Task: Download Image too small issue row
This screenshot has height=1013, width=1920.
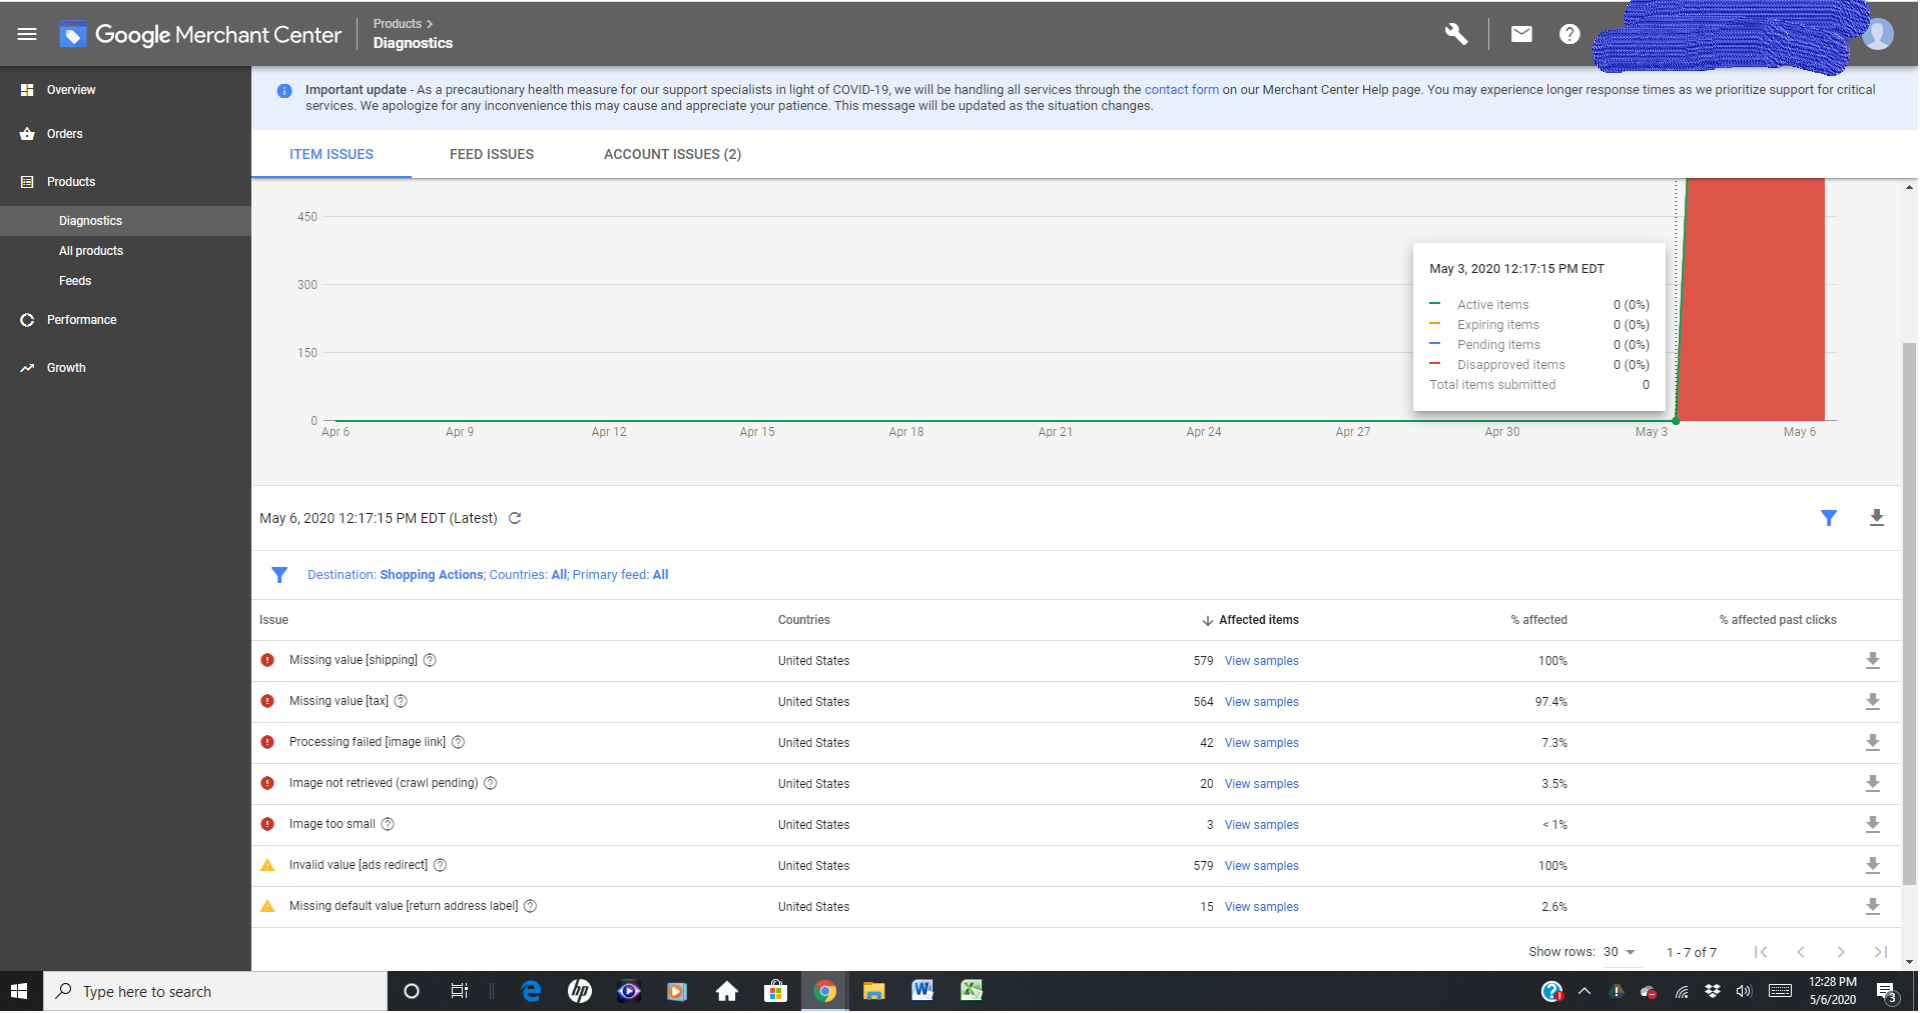Action: point(1872,825)
